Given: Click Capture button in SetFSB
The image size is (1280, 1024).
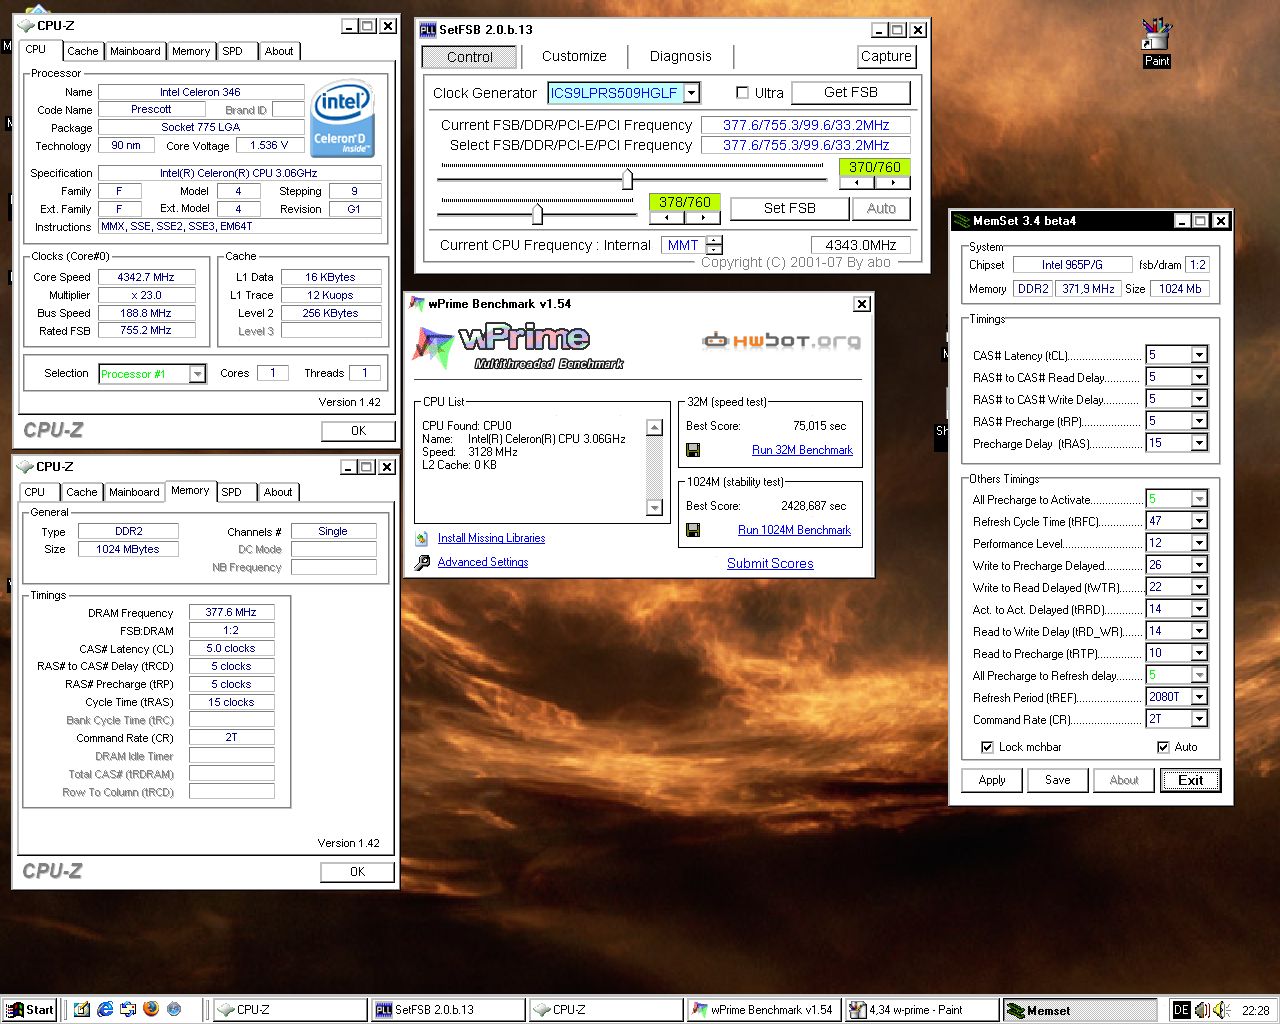Looking at the screenshot, I should [886, 57].
